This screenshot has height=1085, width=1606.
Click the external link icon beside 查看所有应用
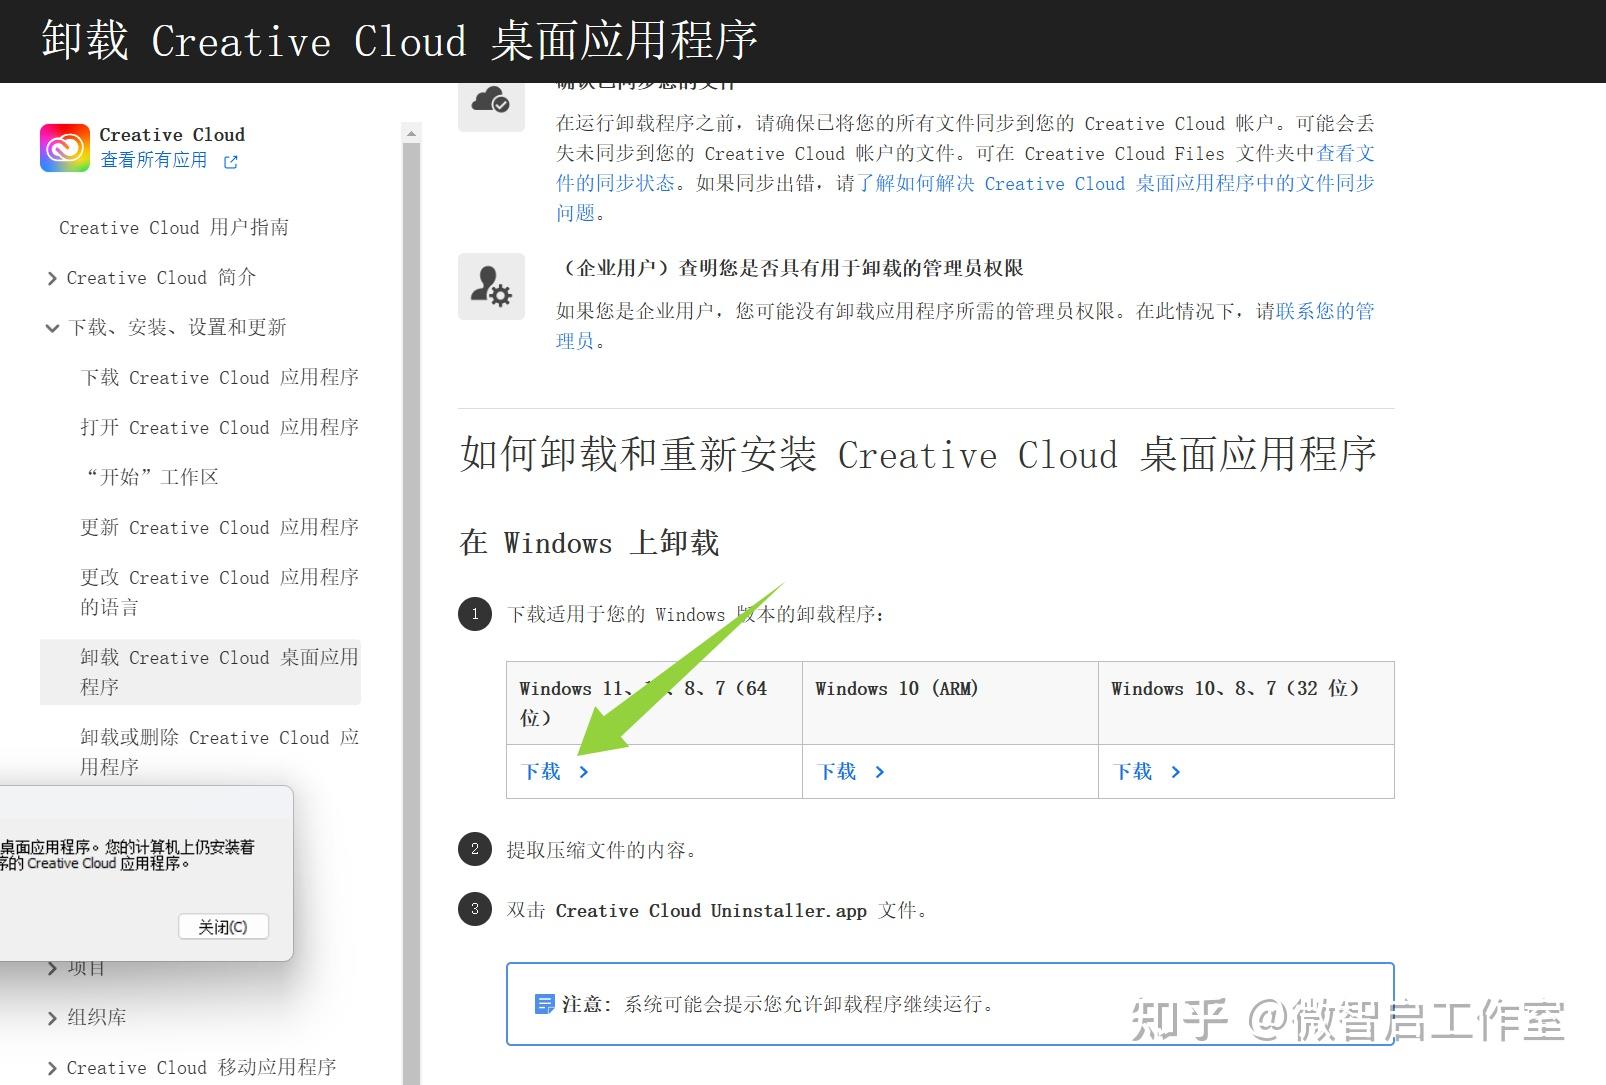tap(231, 162)
